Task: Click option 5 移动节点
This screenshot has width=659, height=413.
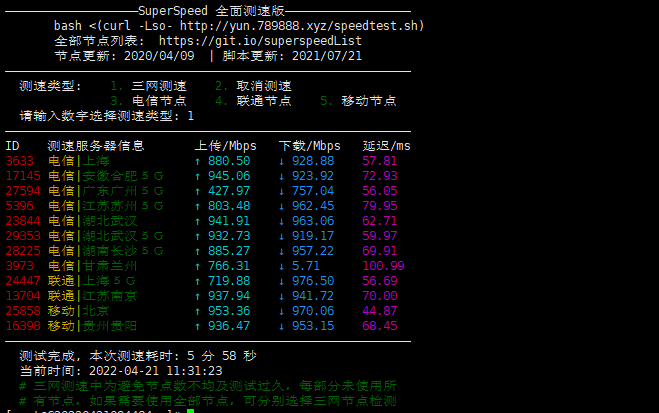Action: [358, 101]
